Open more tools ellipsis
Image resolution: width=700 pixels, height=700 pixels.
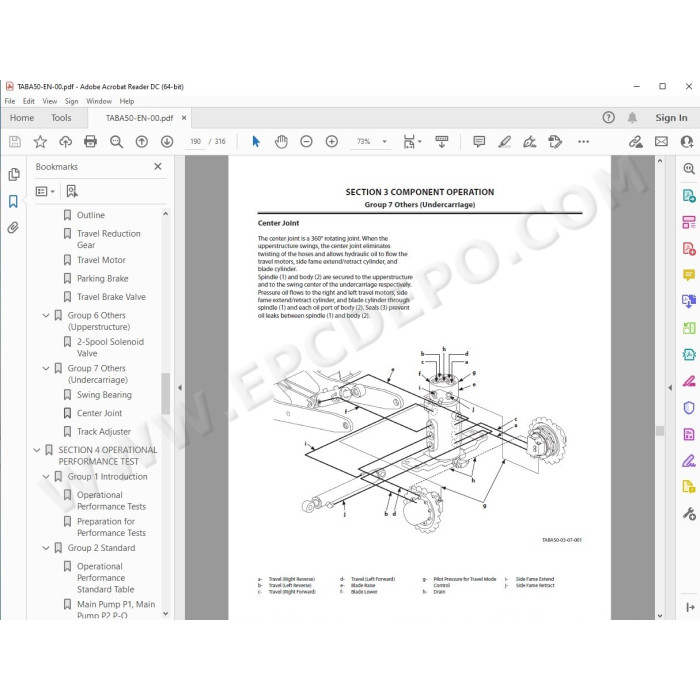coord(583,142)
